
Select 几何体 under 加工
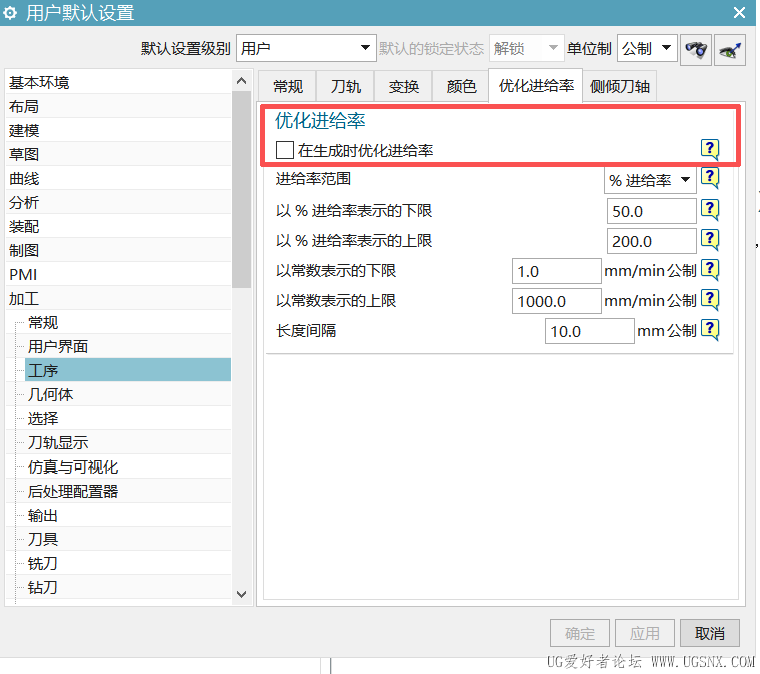point(128,394)
